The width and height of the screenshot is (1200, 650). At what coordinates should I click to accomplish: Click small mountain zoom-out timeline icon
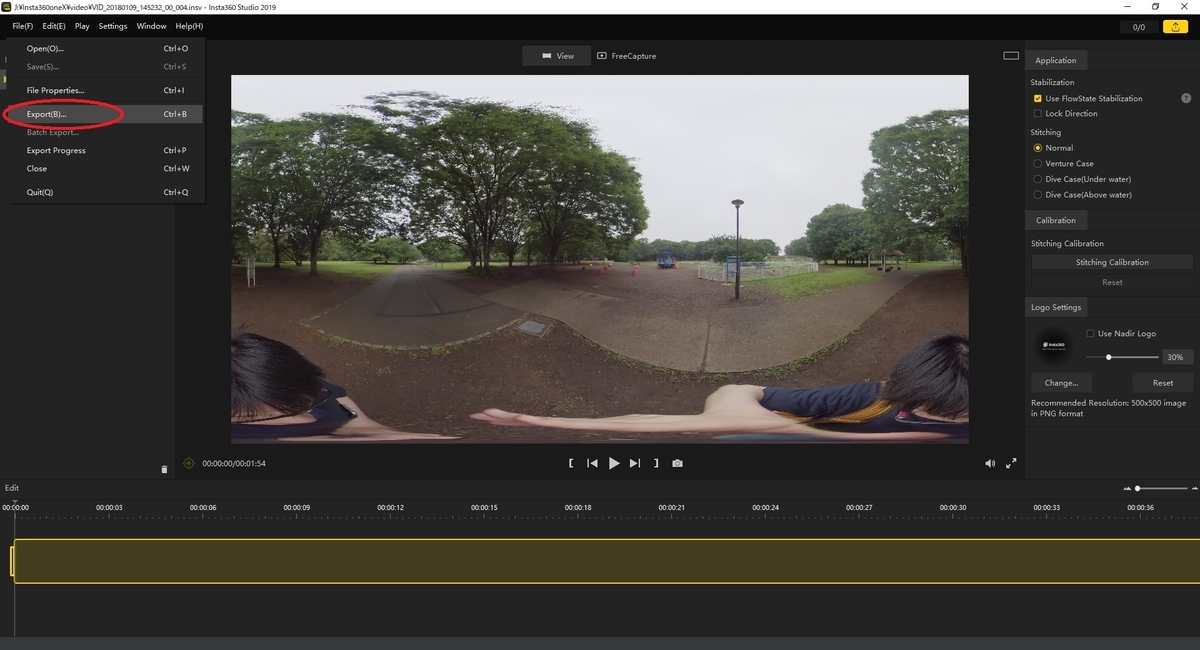click(x=1128, y=488)
